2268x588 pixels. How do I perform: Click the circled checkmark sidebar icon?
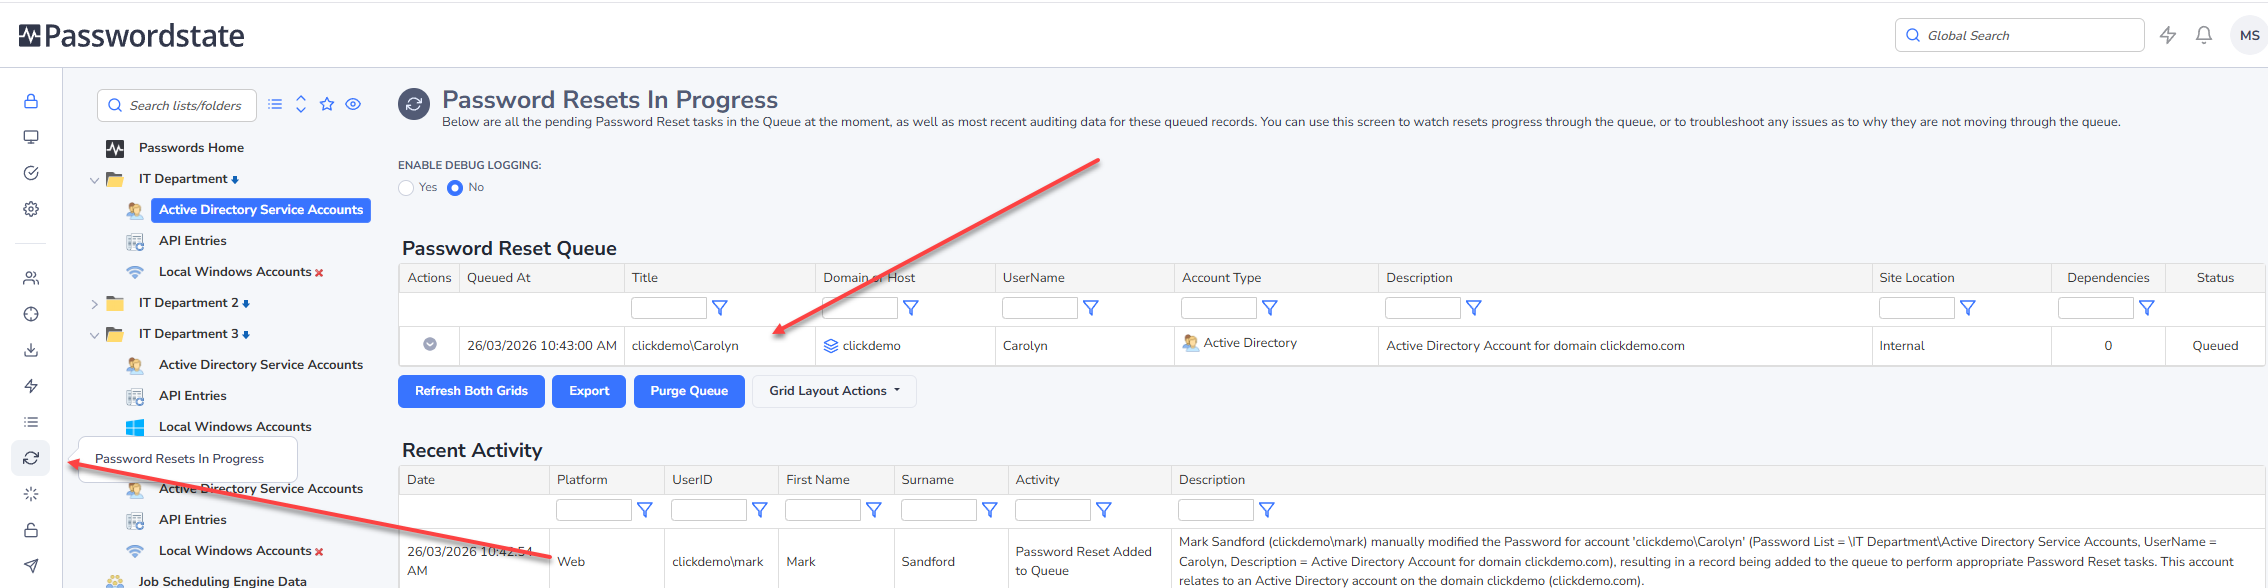[31, 173]
